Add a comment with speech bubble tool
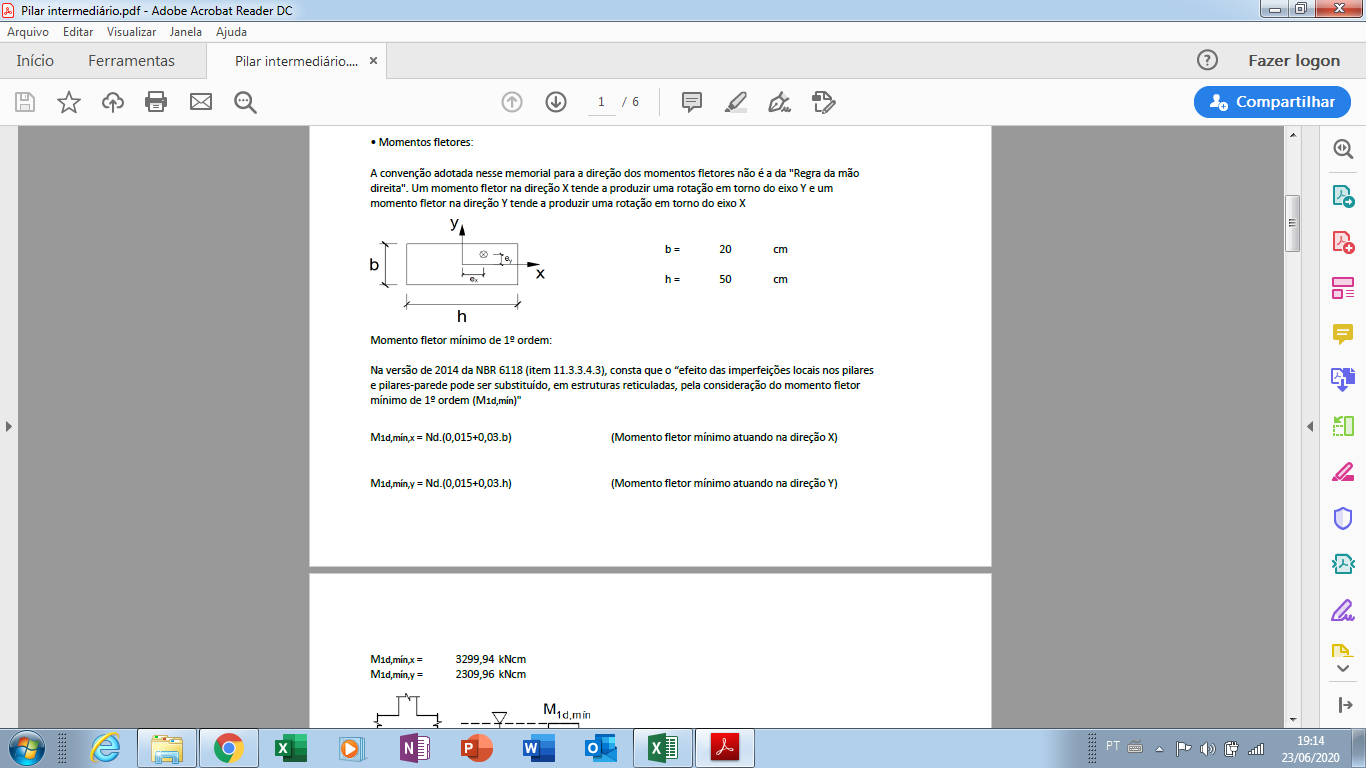This screenshot has width=1366, height=768. click(x=692, y=102)
